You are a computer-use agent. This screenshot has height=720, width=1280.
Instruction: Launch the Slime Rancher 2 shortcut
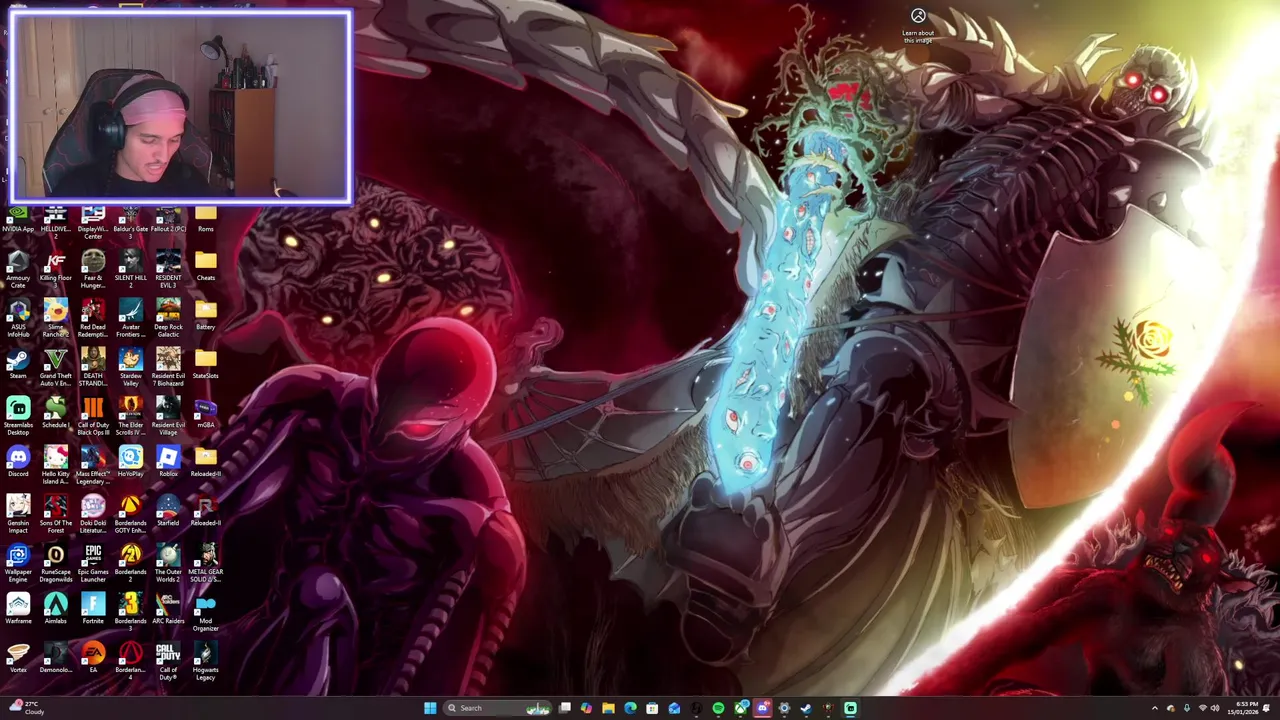click(55, 319)
